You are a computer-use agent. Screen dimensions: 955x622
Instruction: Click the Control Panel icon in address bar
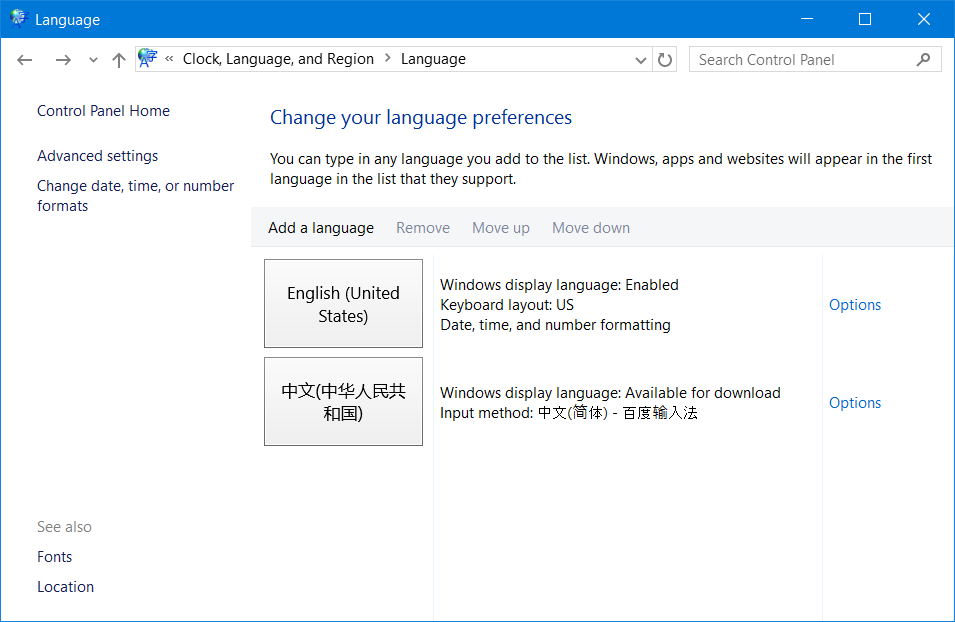(147, 58)
